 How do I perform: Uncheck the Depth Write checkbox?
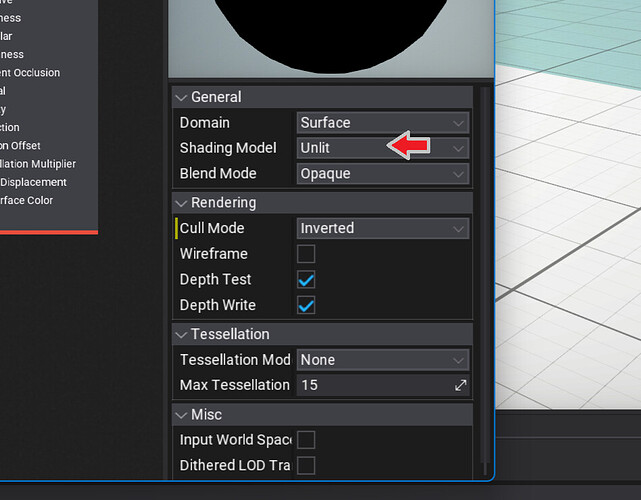pyautogui.click(x=306, y=305)
